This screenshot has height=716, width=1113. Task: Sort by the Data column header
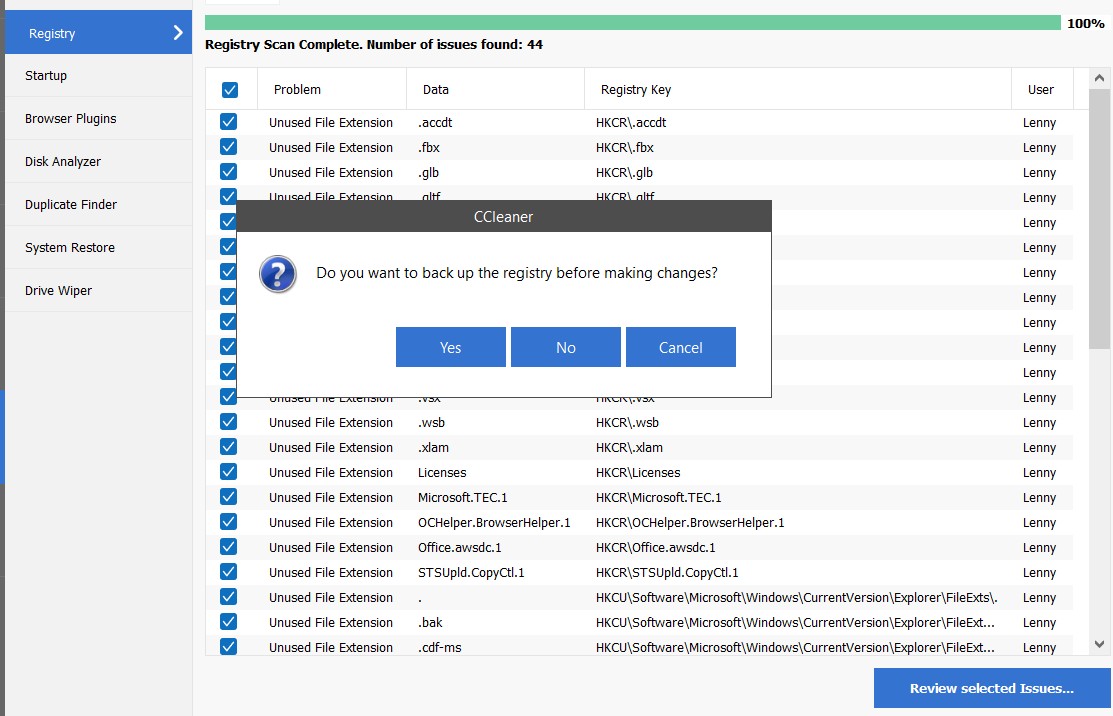495,89
